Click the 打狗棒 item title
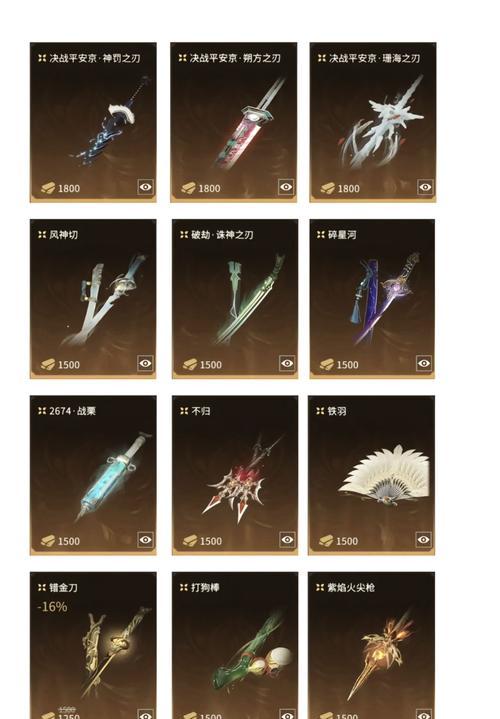 coord(205,587)
